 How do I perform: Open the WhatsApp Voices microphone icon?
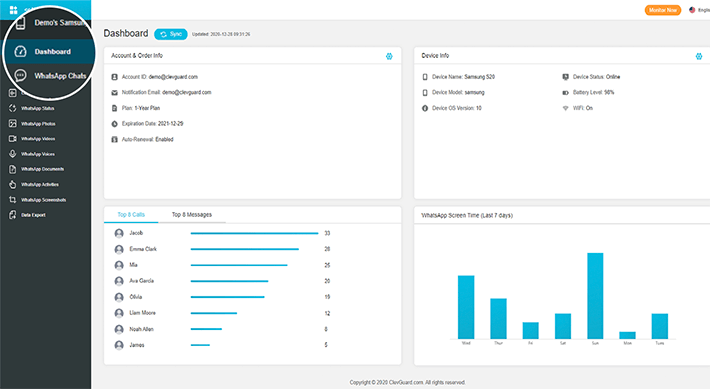coord(13,154)
